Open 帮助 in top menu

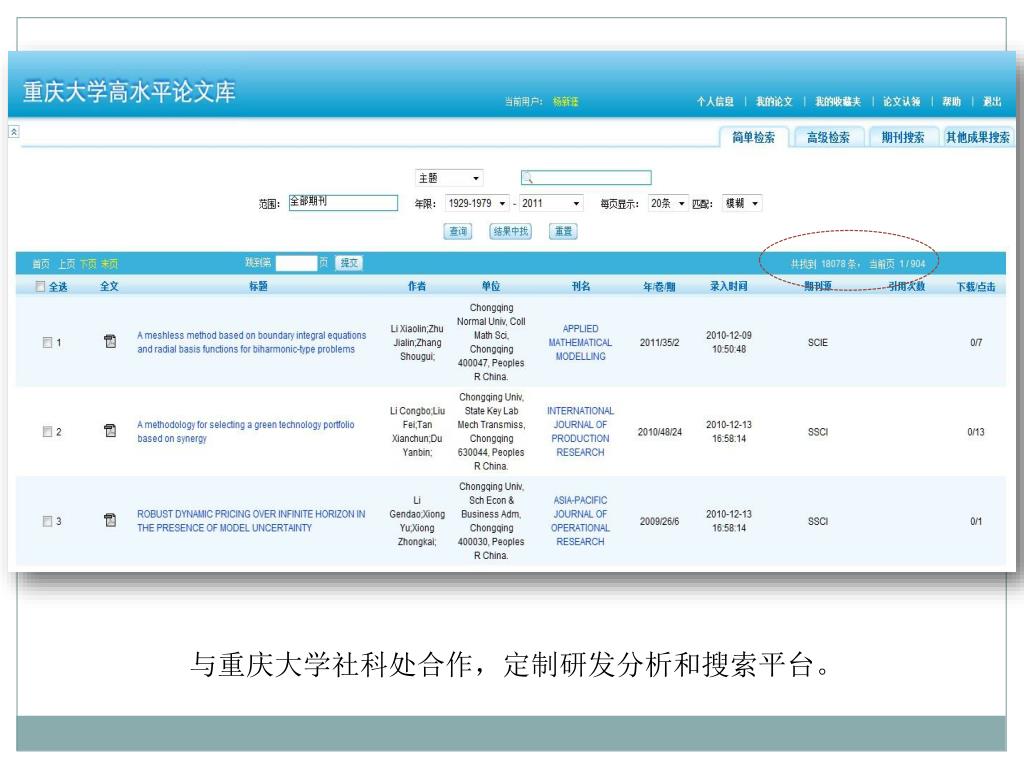click(x=952, y=101)
